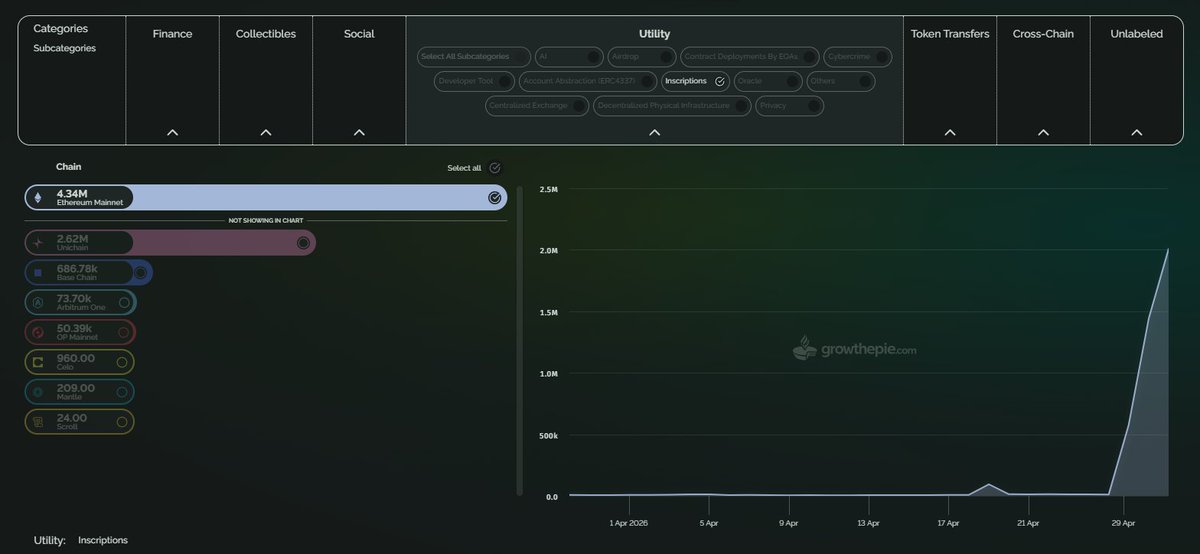The image size is (1200, 554).
Task: Click the 17 Apr axis date
Action: coord(947,523)
